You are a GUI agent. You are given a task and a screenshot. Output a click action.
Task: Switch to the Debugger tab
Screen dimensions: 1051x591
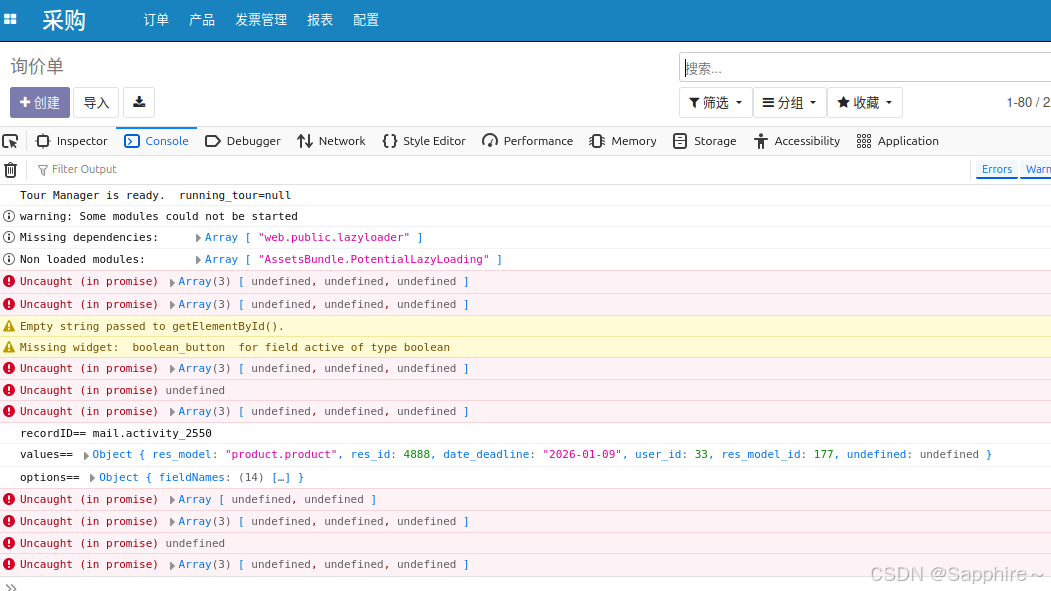click(243, 141)
